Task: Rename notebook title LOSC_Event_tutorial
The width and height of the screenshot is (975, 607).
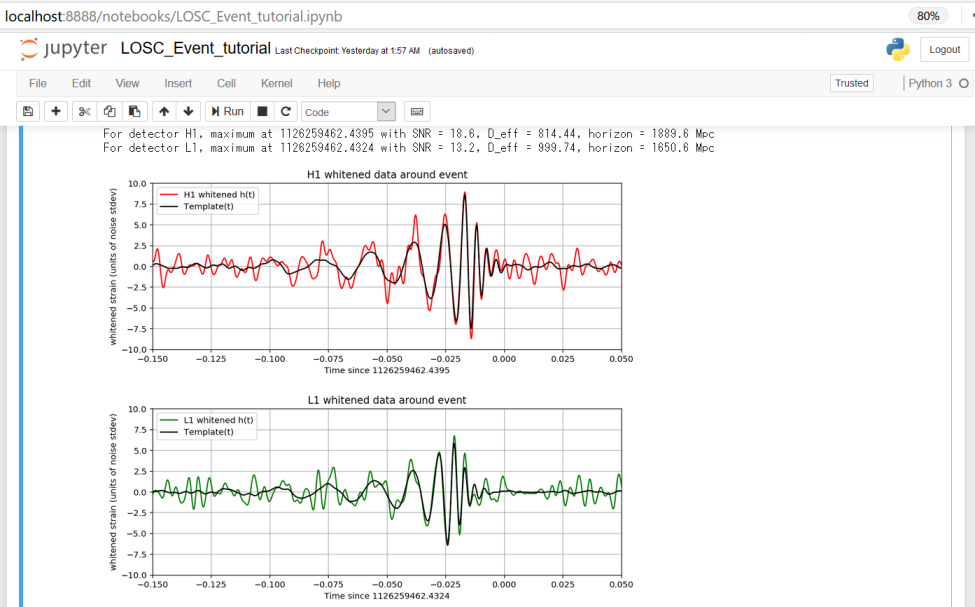Action: [195, 48]
